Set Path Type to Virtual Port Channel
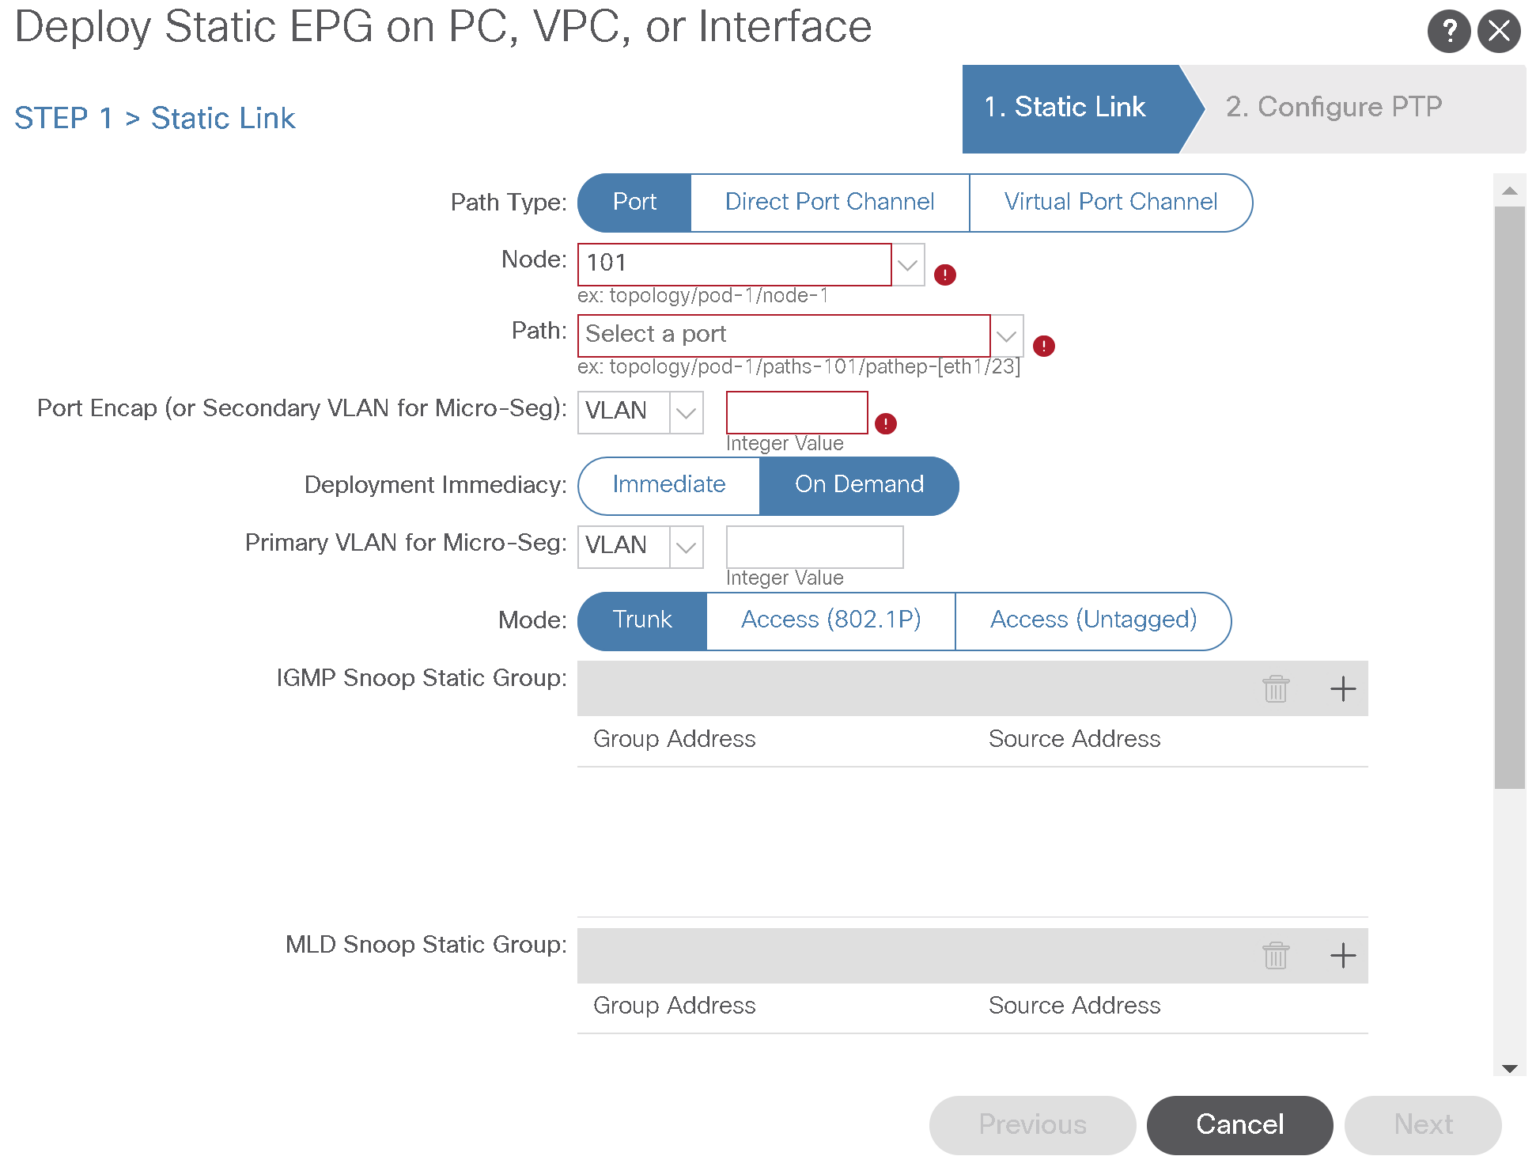 coord(1110,203)
